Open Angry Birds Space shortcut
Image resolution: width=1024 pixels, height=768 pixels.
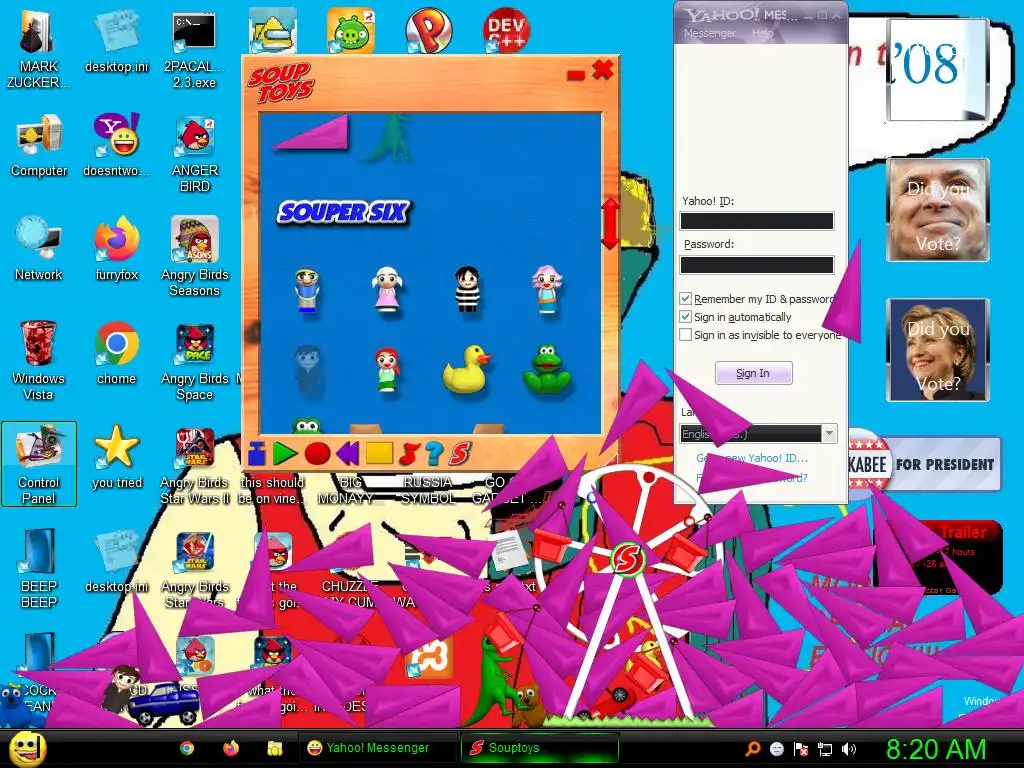click(x=195, y=360)
